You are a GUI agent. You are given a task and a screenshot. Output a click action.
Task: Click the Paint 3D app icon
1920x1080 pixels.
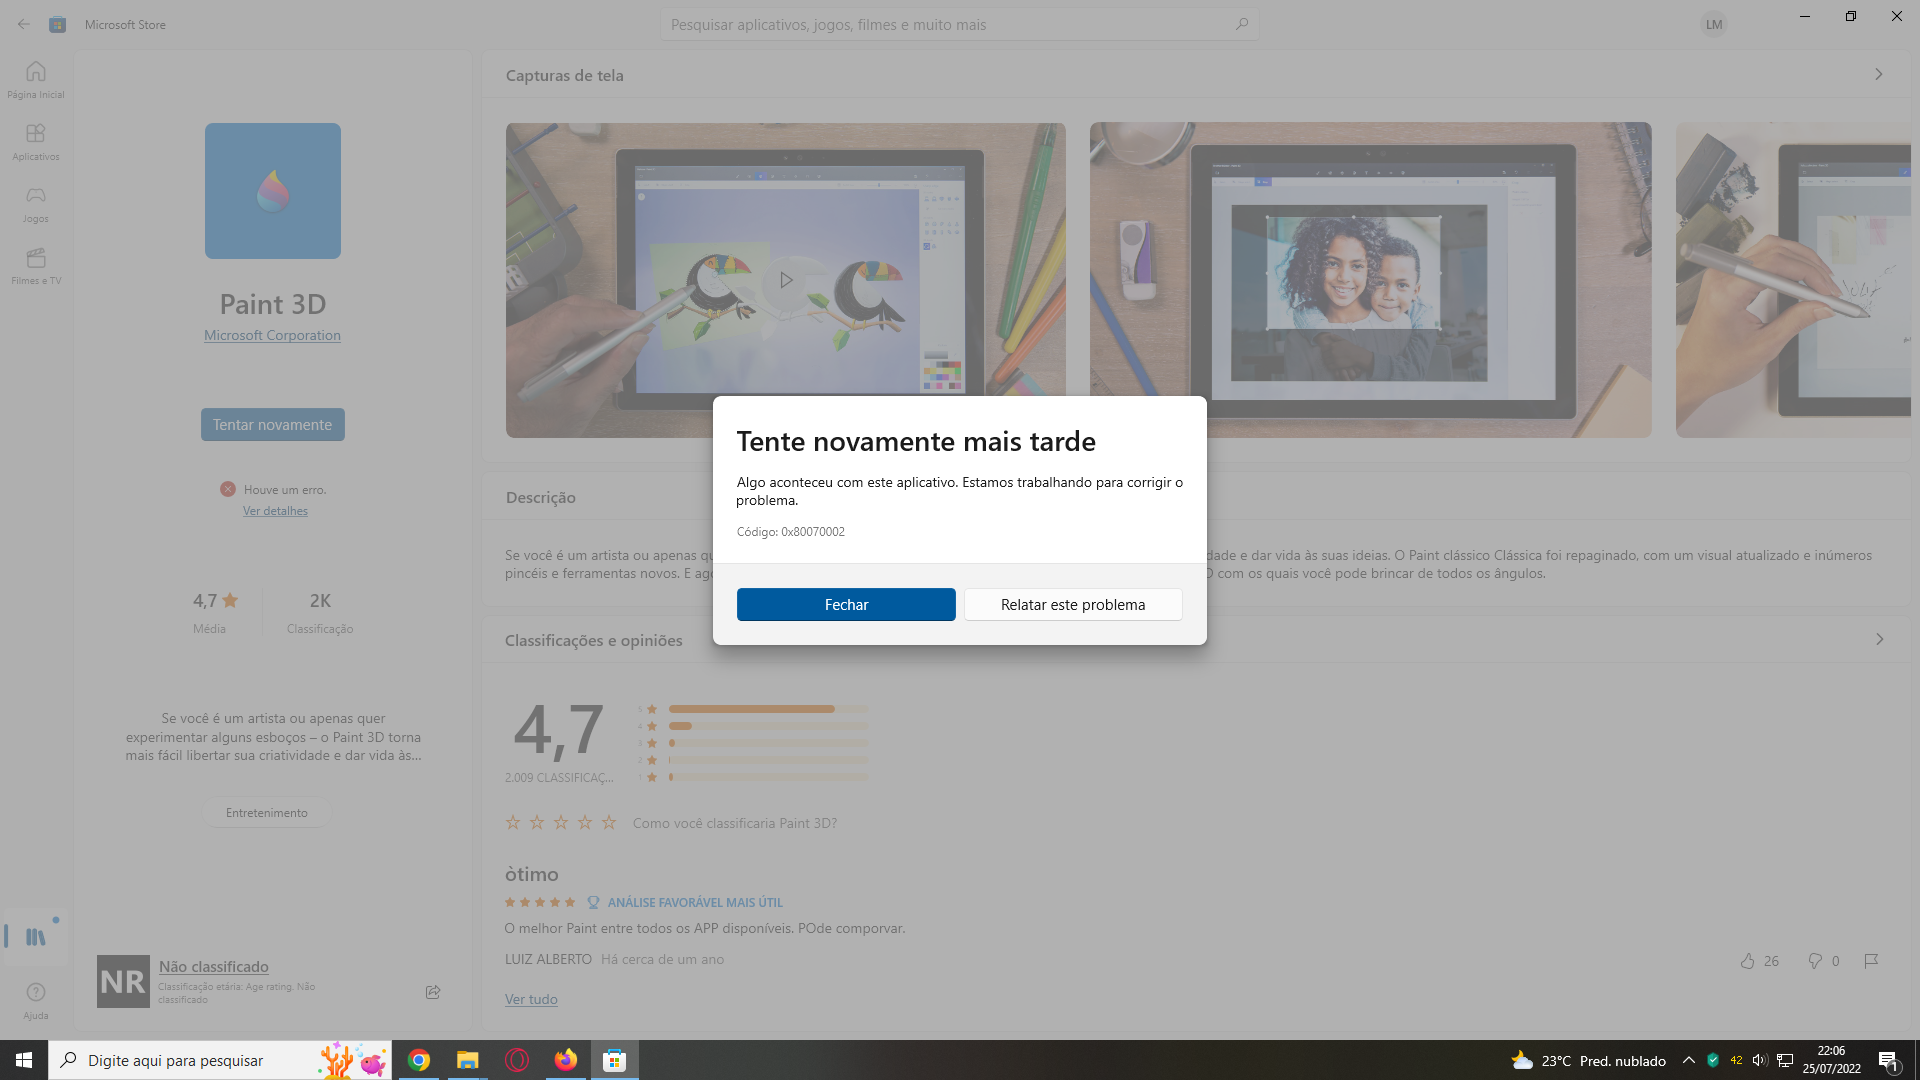[273, 191]
